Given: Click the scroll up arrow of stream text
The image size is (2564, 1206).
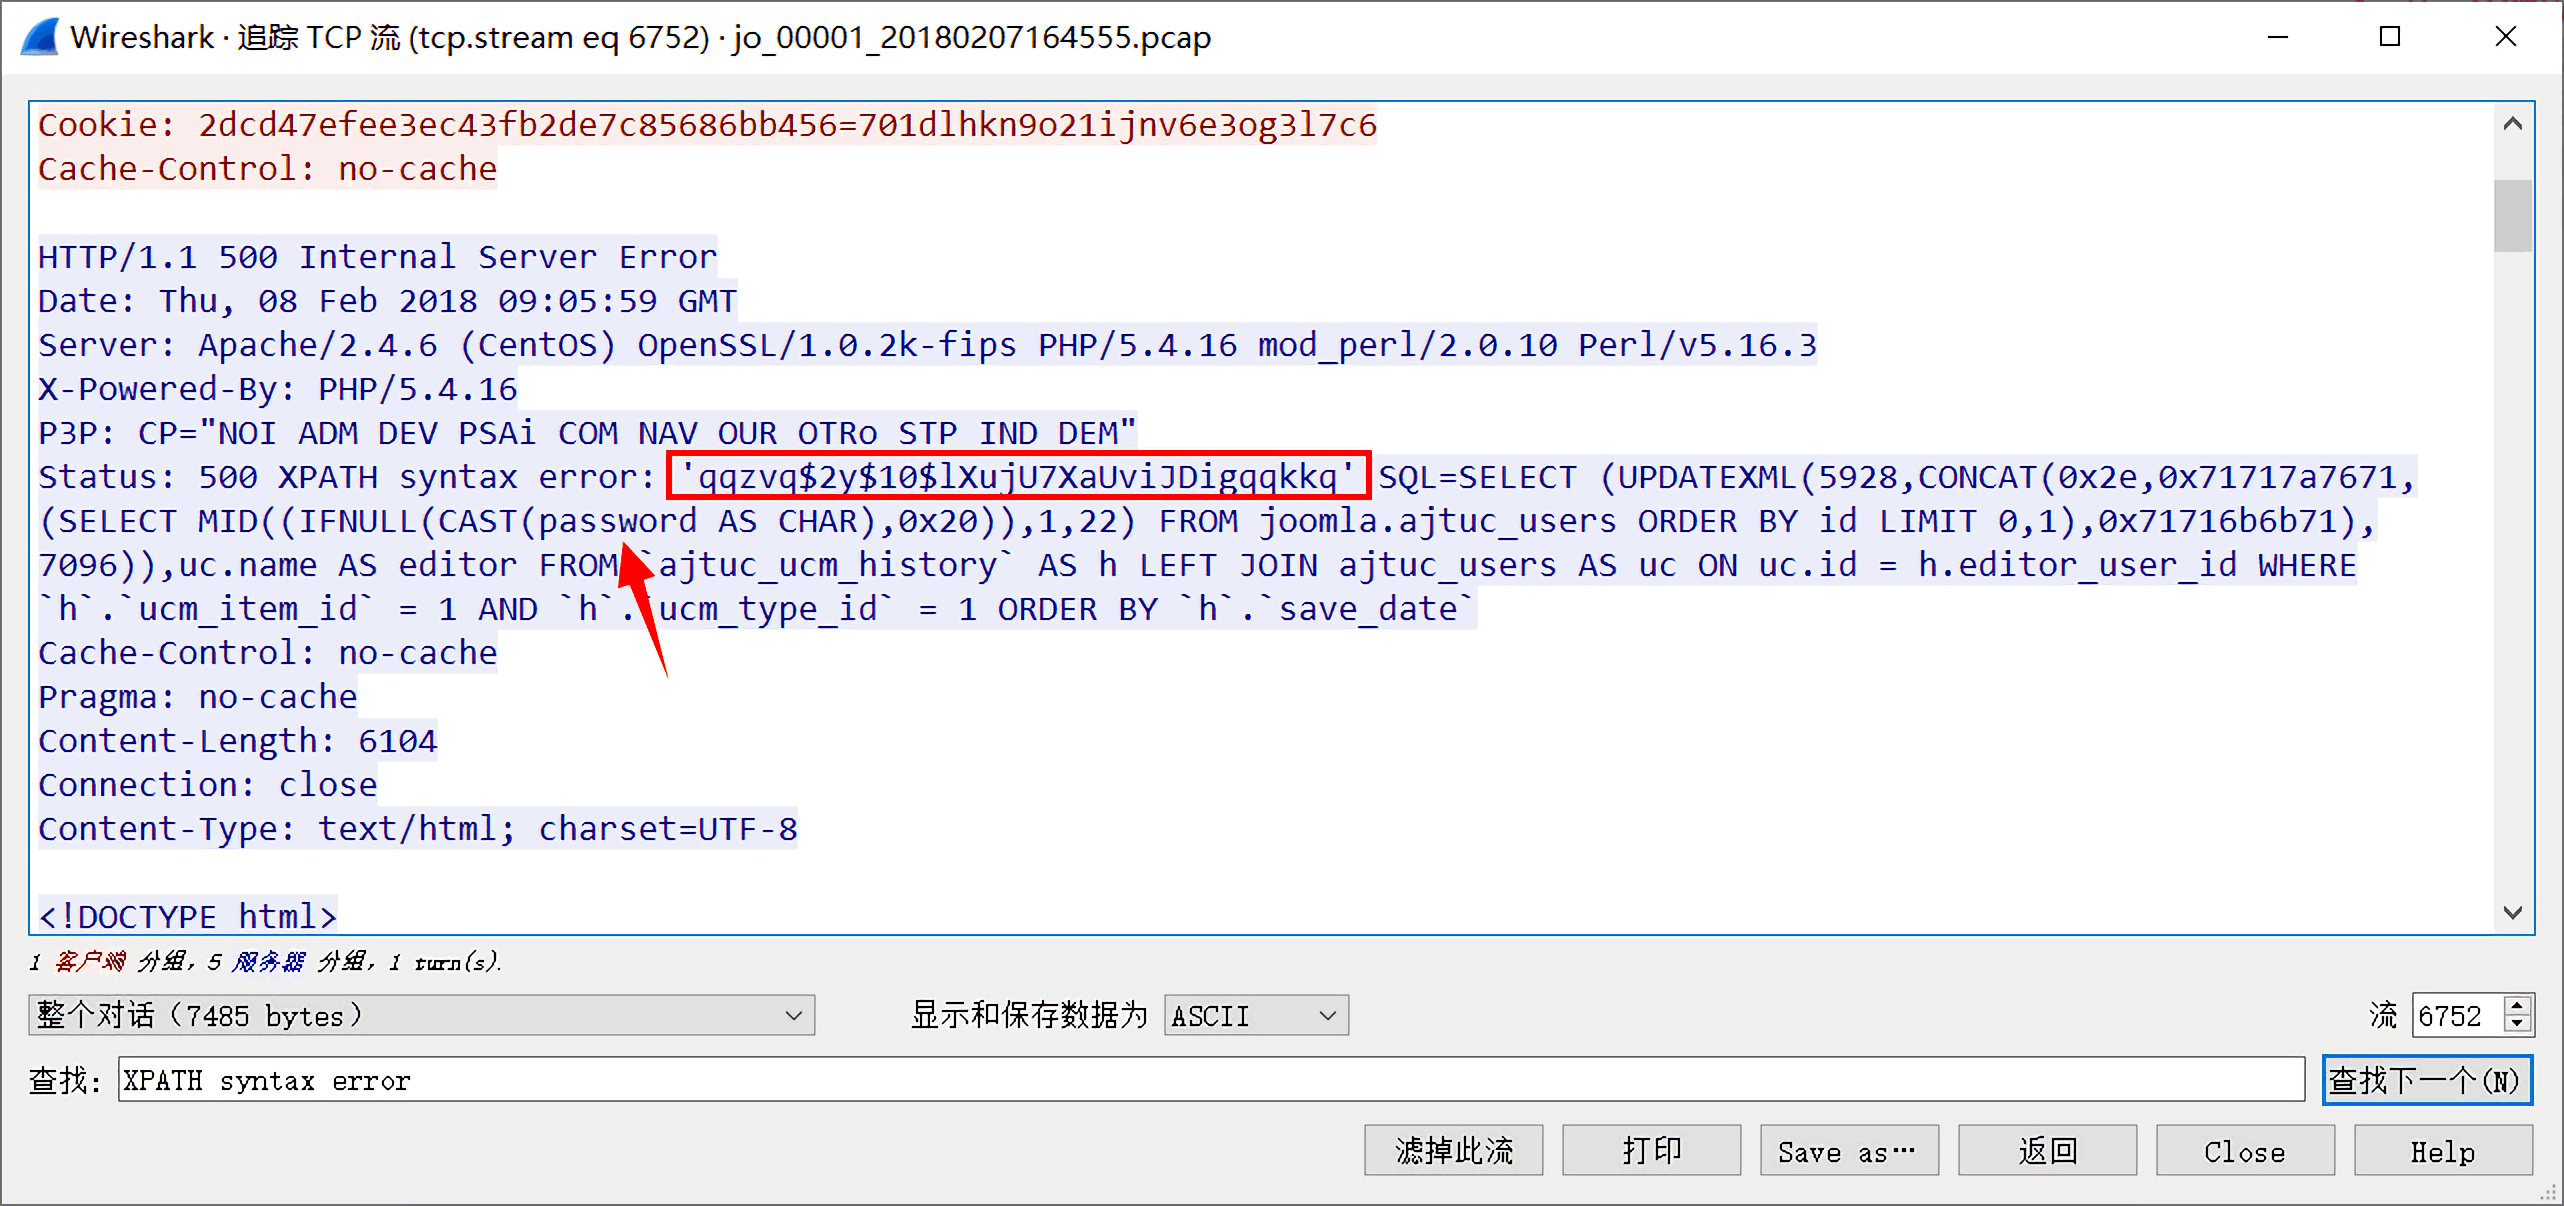Looking at the screenshot, I should (x=2513, y=124).
